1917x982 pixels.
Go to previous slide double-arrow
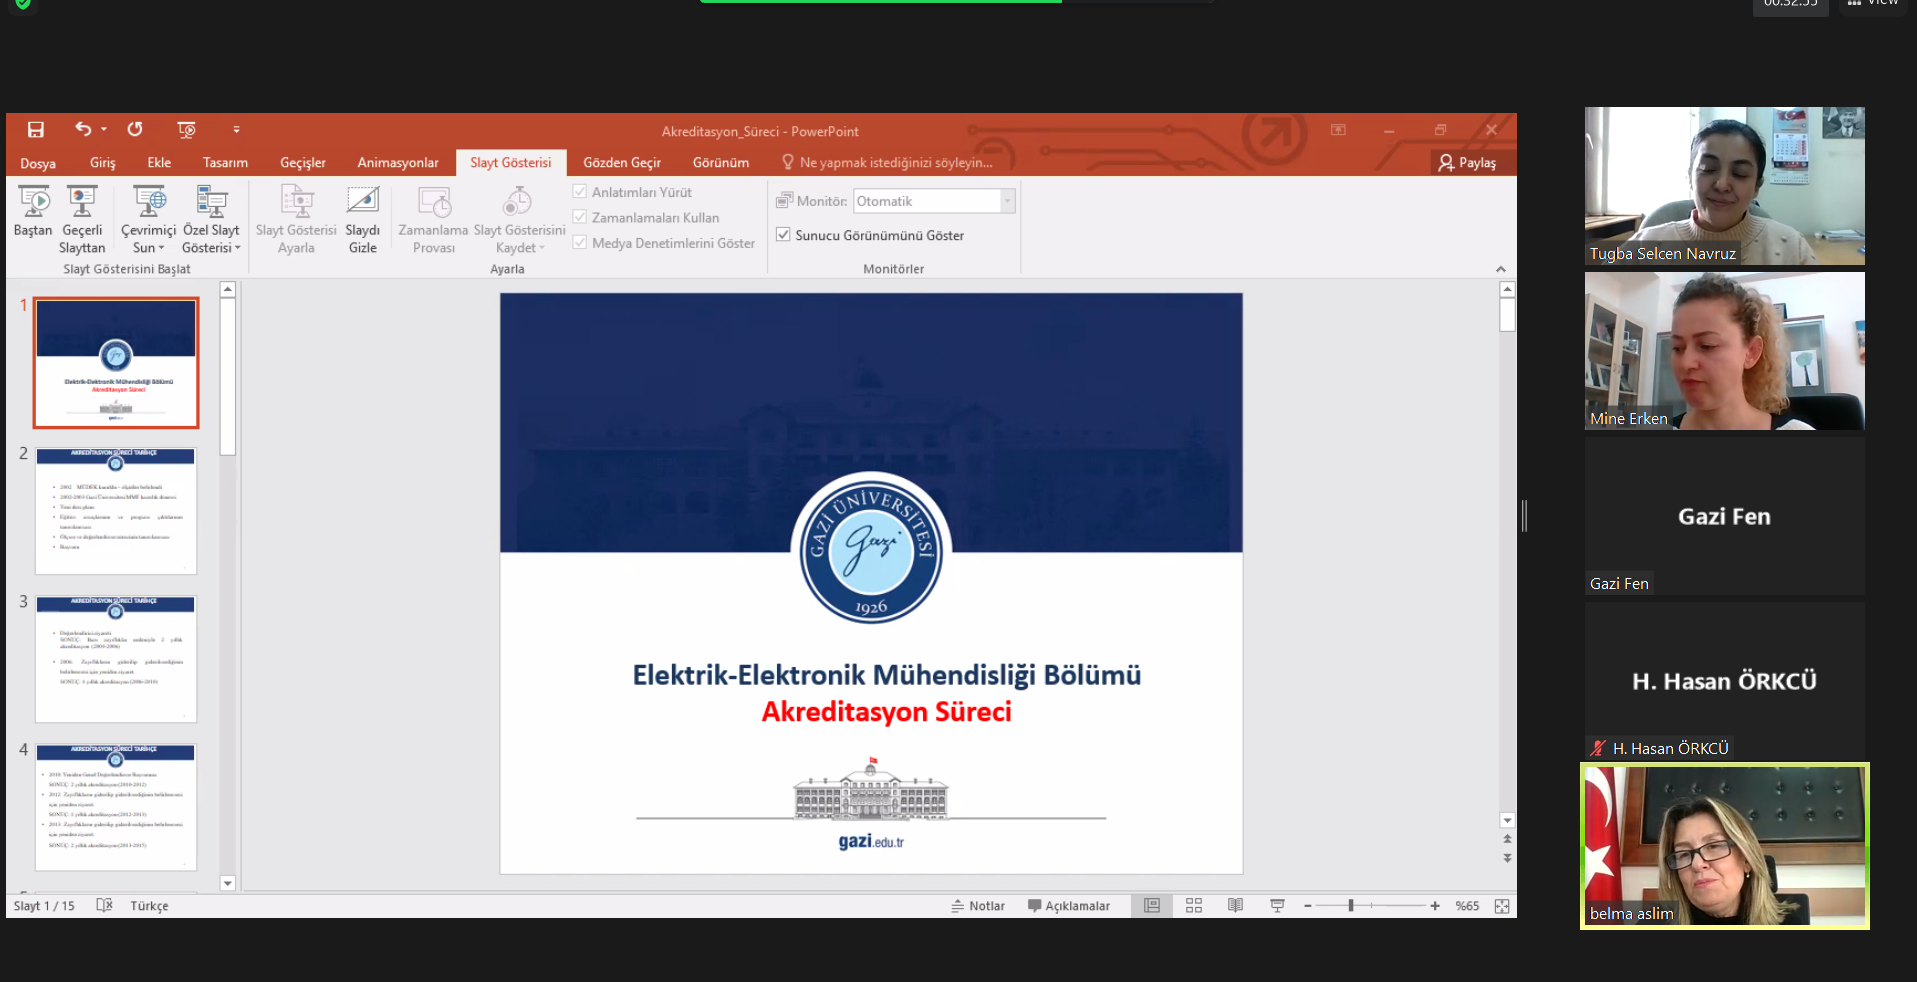1507,840
